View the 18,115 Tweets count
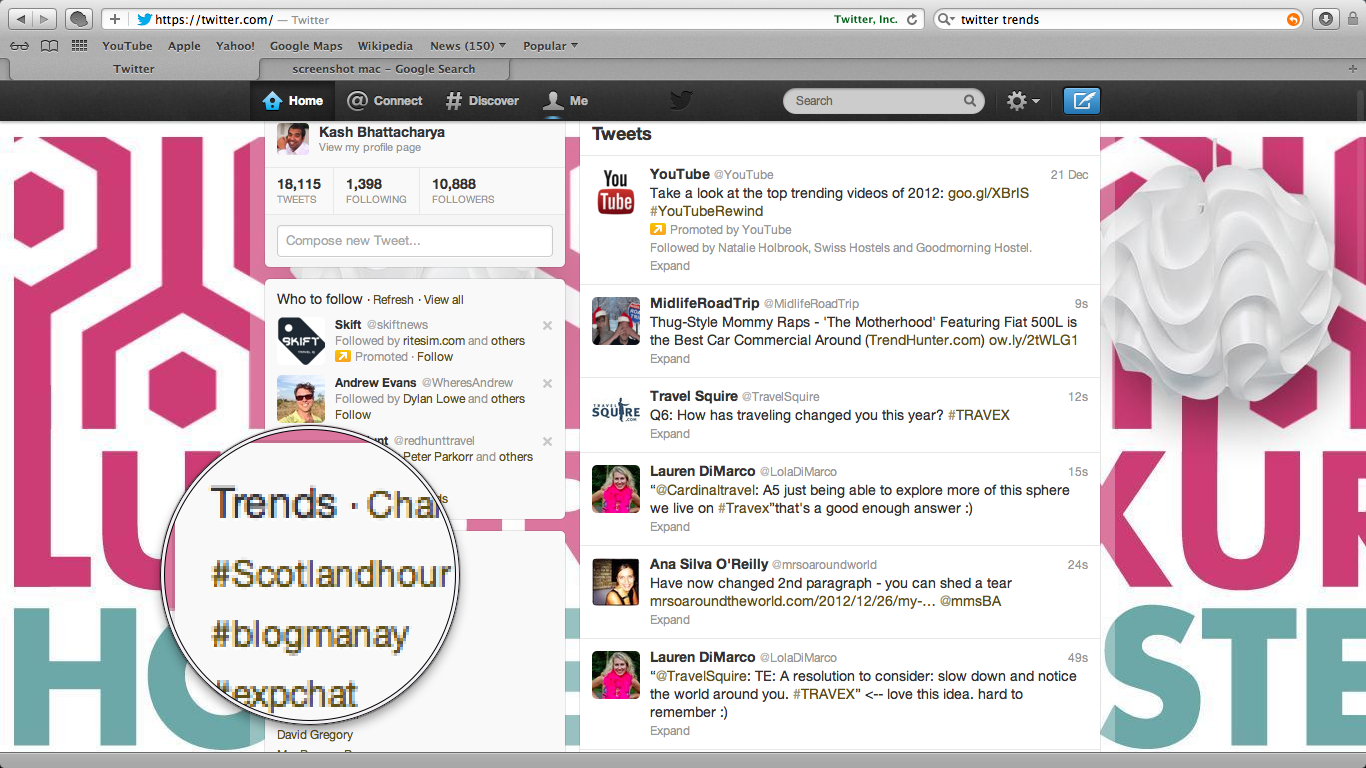1366x768 pixels. pos(299,191)
